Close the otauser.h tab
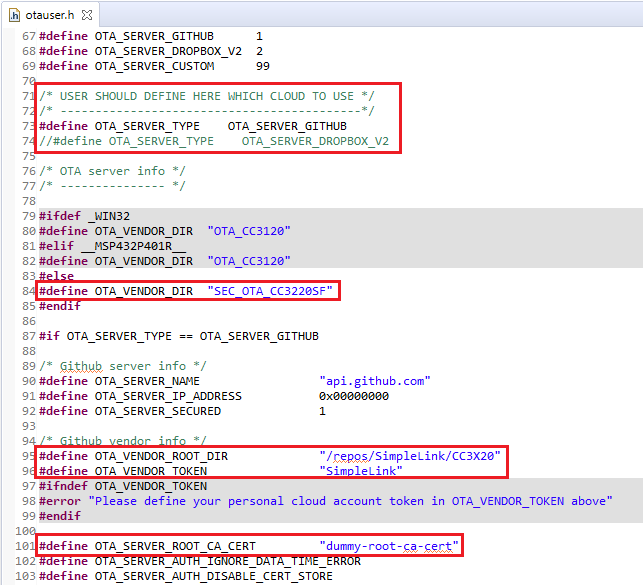Image resolution: width=643 pixels, height=585 pixels. 87,15
